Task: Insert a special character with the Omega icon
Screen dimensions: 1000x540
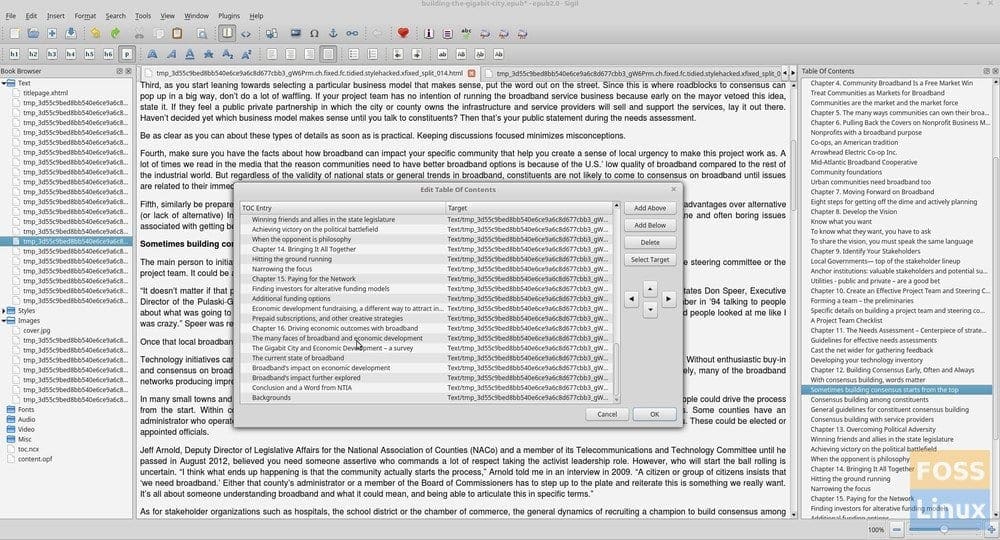Action: (x=314, y=33)
